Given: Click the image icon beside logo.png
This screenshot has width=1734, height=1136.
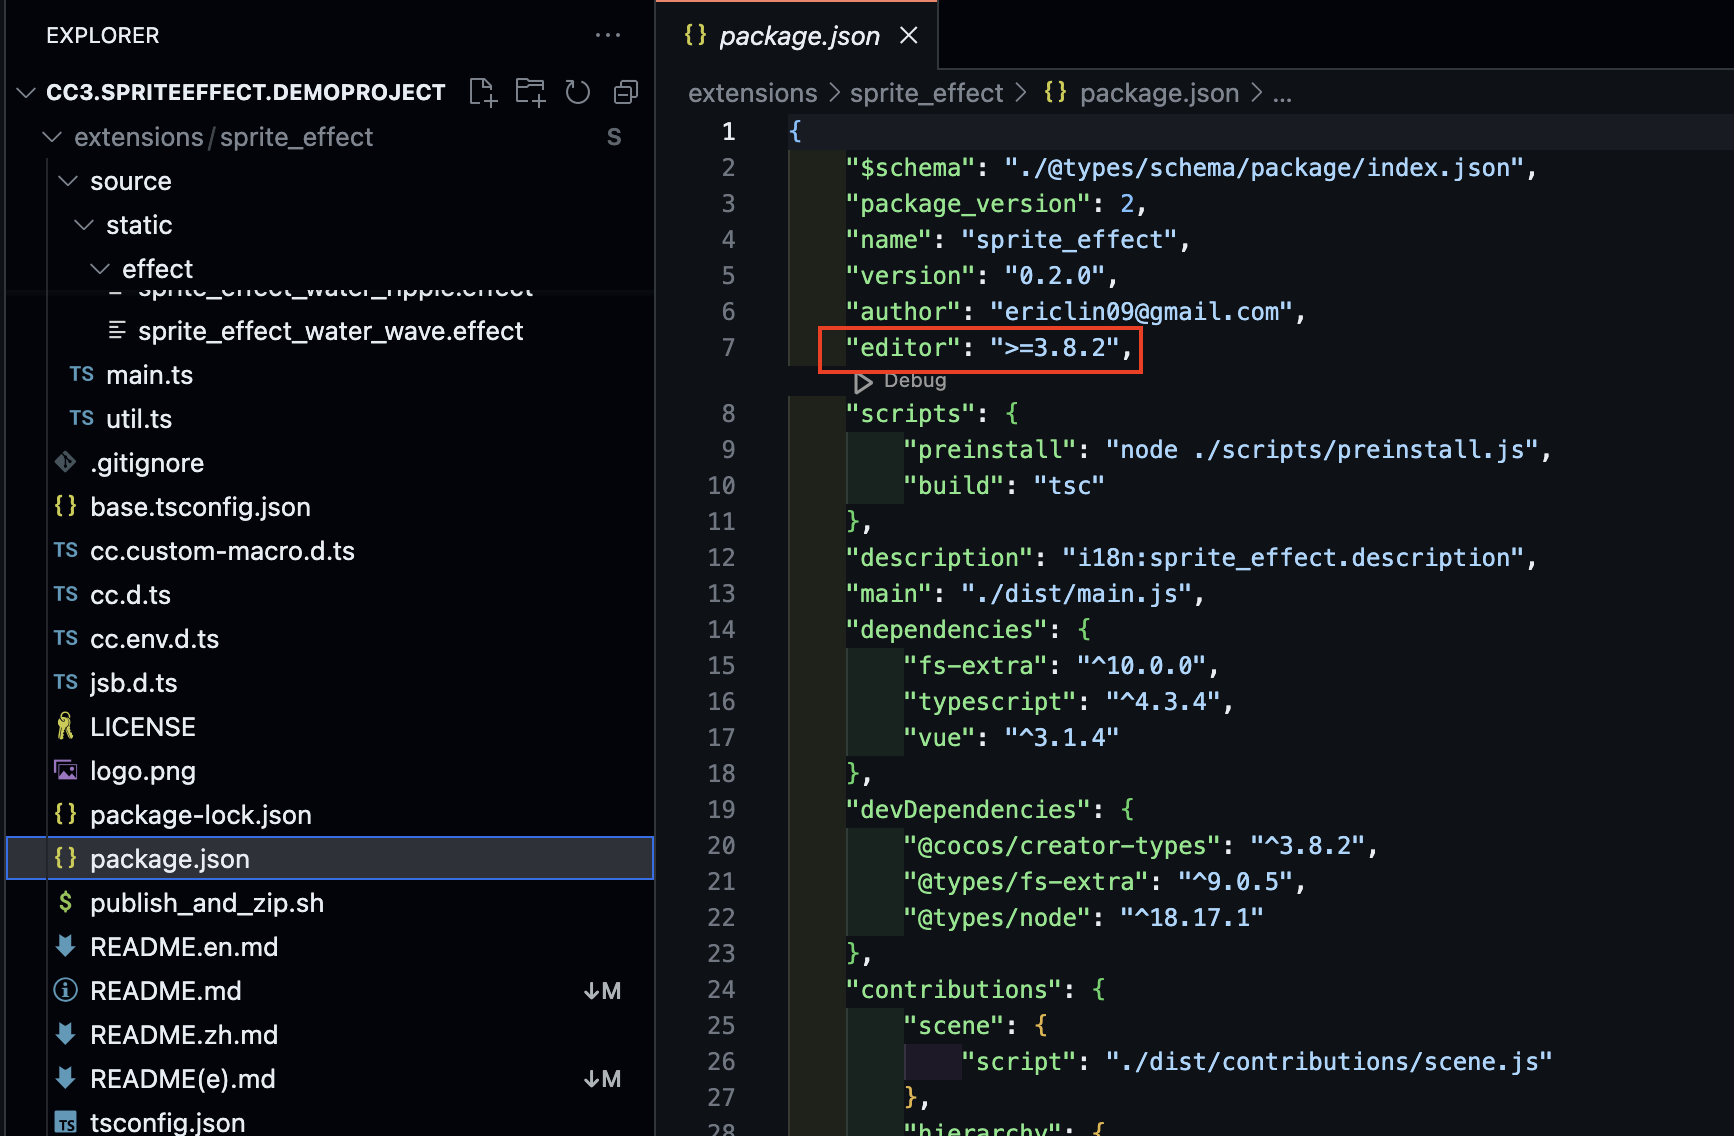Looking at the screenshot, I should pos(65,770).
